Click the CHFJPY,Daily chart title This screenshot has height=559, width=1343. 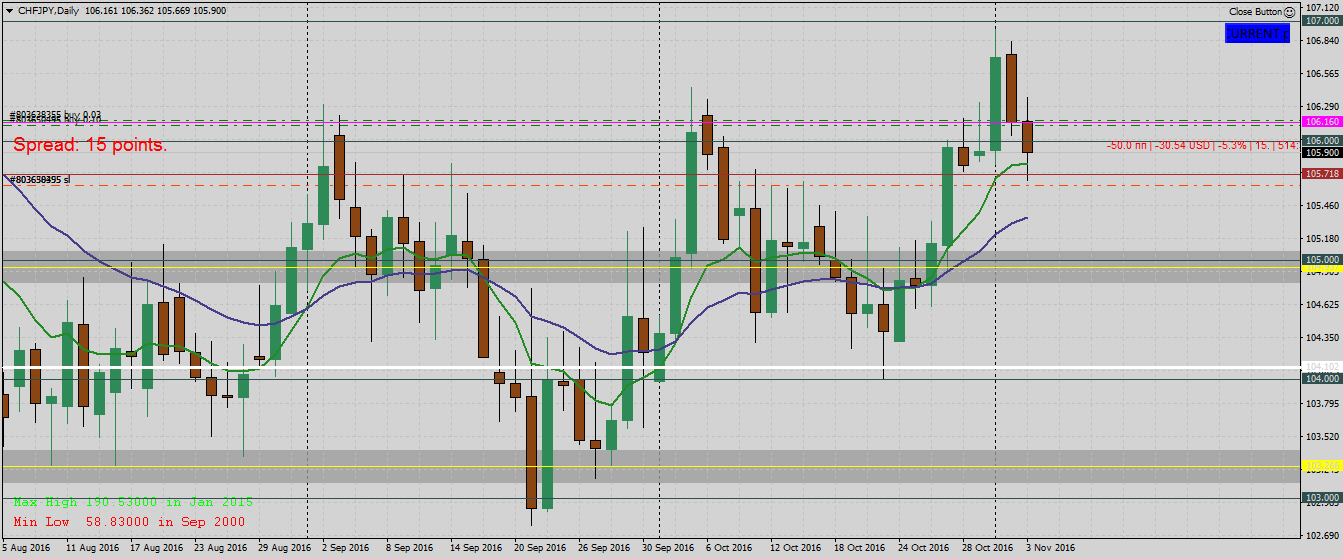pos(50,10)
